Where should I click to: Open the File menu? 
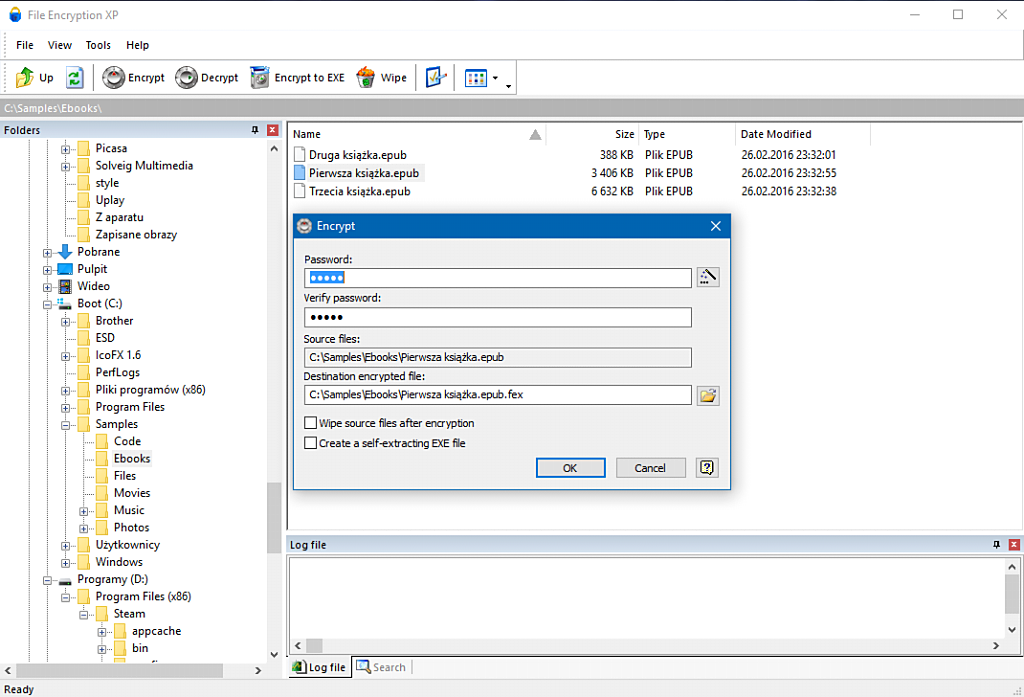[x=25, y=45]
